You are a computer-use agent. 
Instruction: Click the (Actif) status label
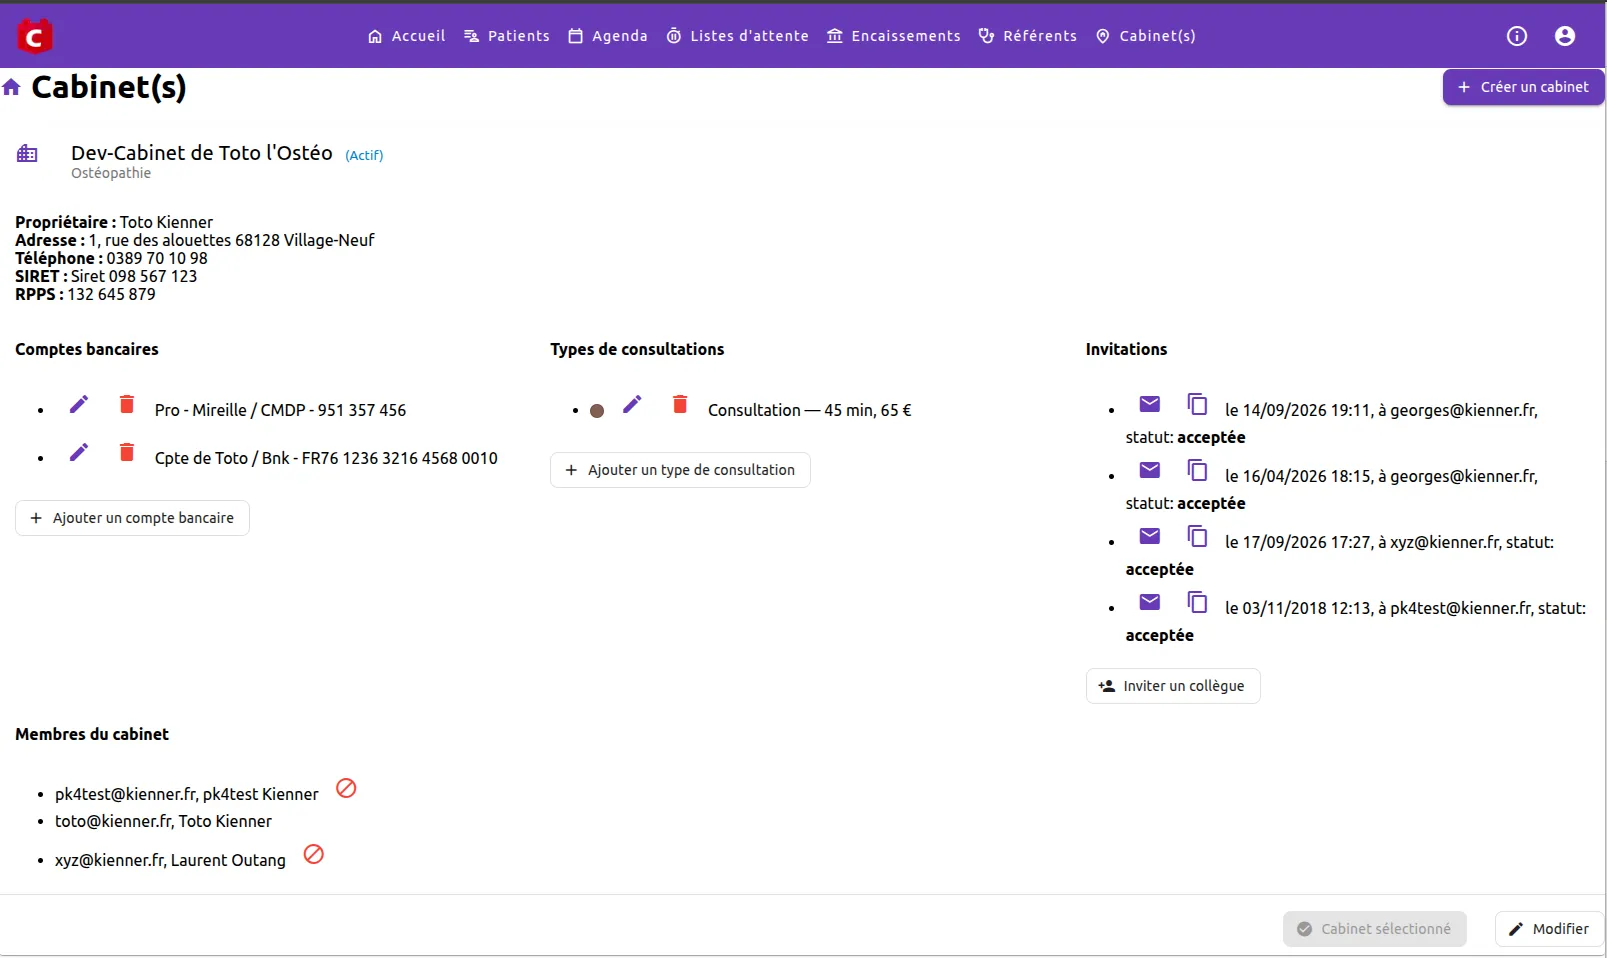364,155
